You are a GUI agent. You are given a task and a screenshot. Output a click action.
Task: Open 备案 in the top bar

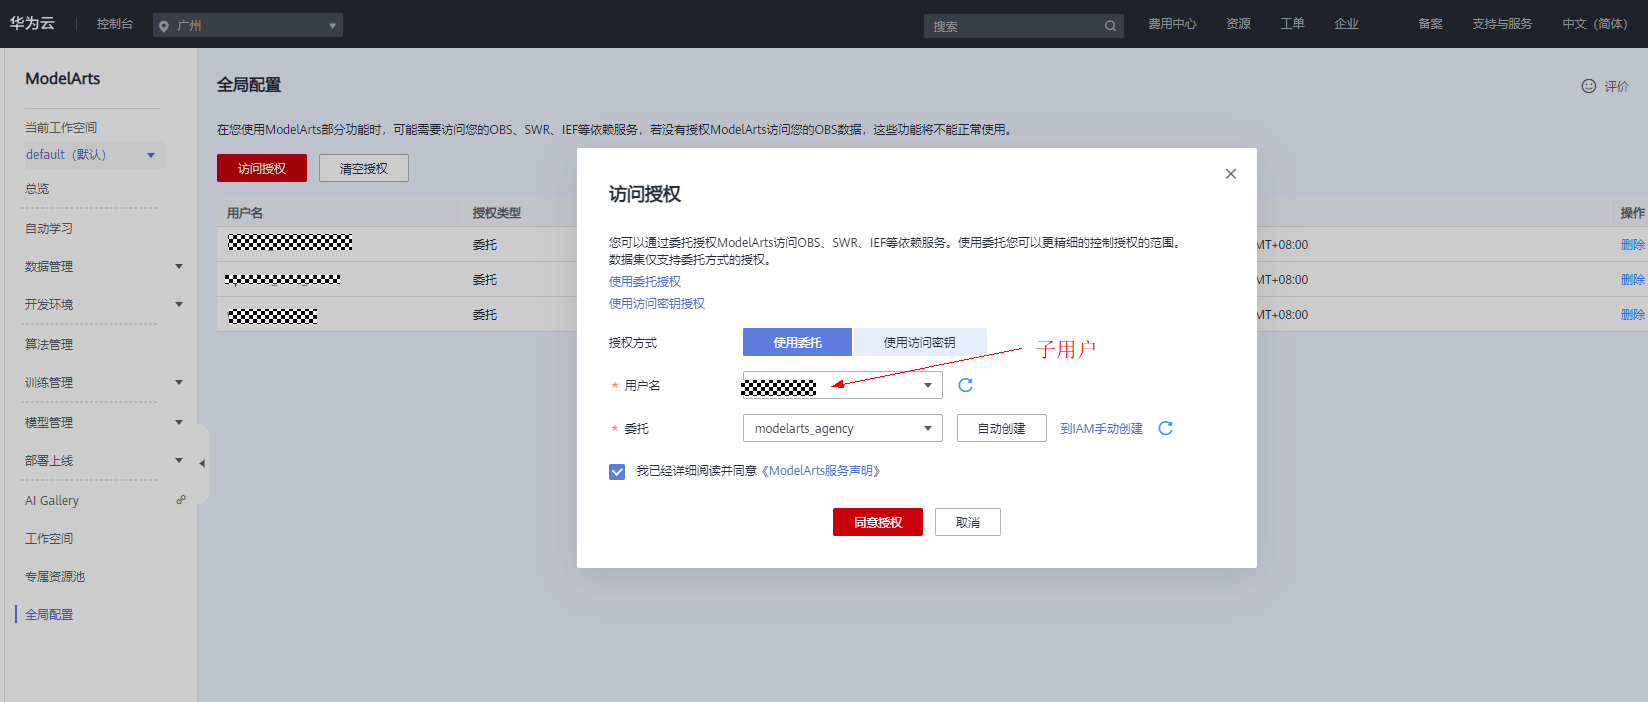point(1430,24)
